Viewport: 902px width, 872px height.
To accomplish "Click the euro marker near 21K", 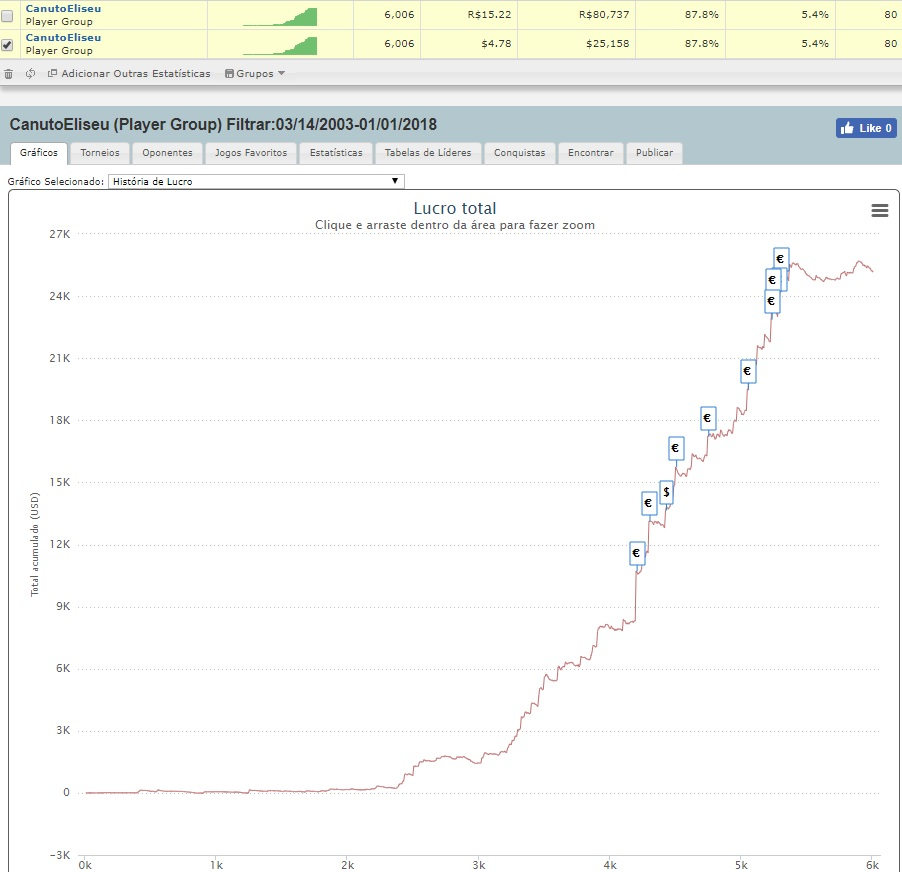I will tap(747, 372).
